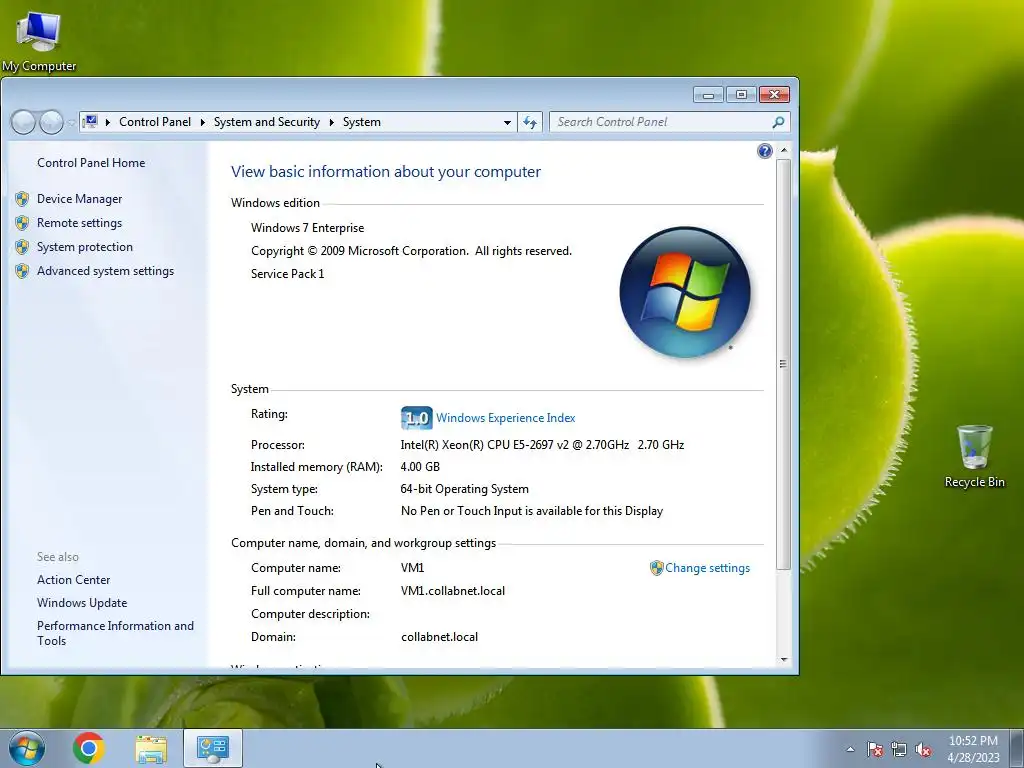1024x768 pixels.
Task: Open Remote settings link
Action: pos(79,223)
